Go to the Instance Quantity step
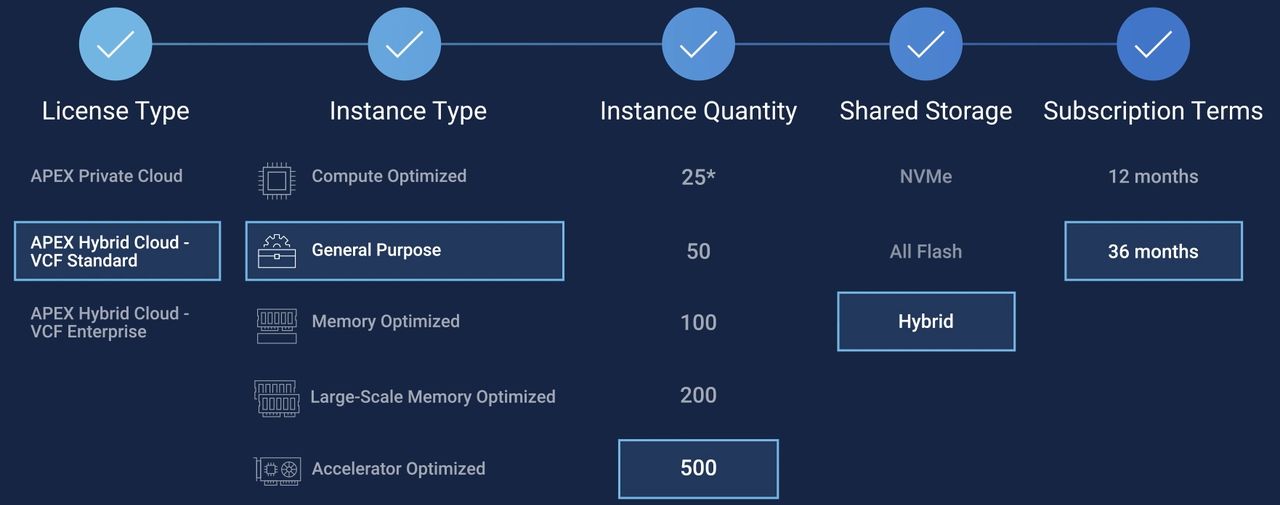The image size is (1280, 505). [698, 111]
